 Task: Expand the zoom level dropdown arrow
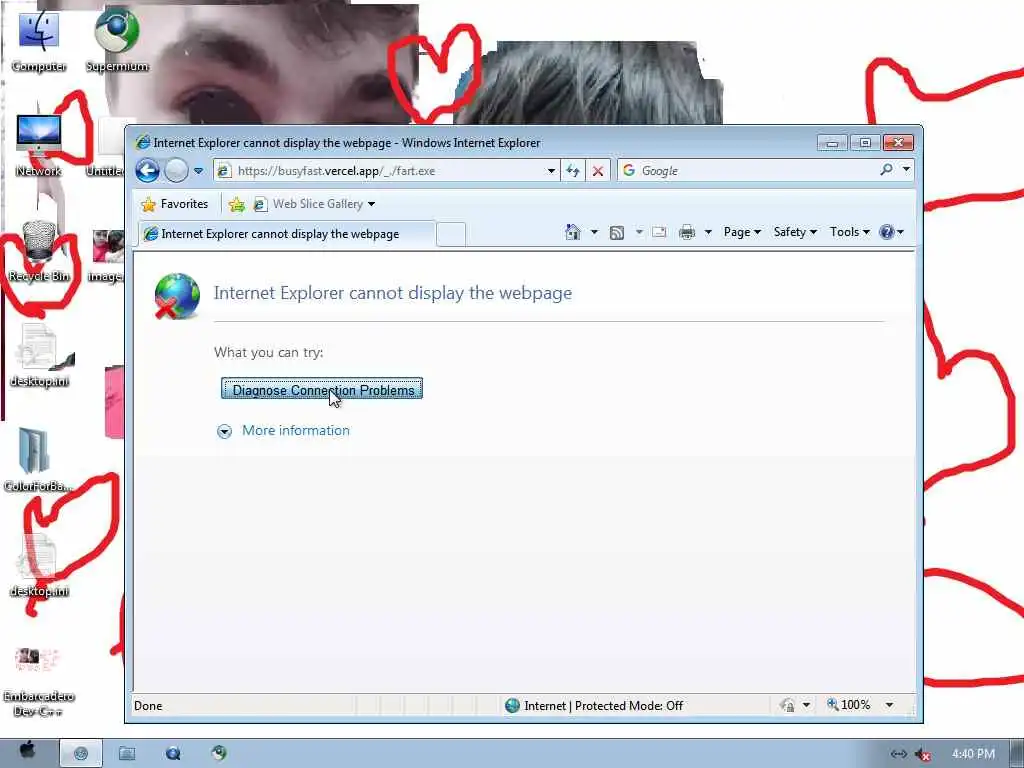[x=889, y=705]
